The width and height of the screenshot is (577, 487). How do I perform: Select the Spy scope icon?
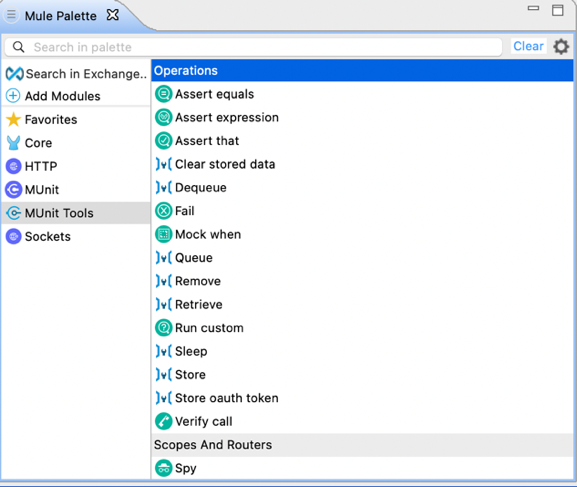[x=163, y=468]
